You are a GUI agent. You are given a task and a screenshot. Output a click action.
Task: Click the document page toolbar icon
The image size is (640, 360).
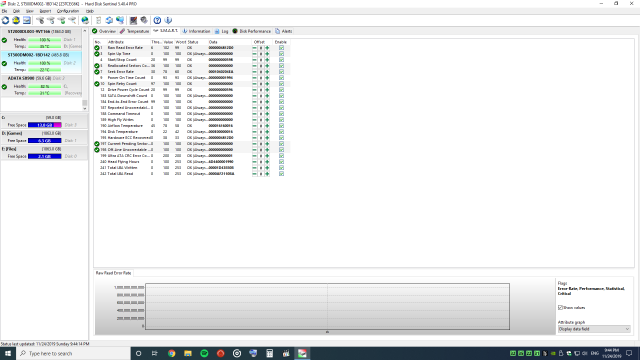click(98, 20)
